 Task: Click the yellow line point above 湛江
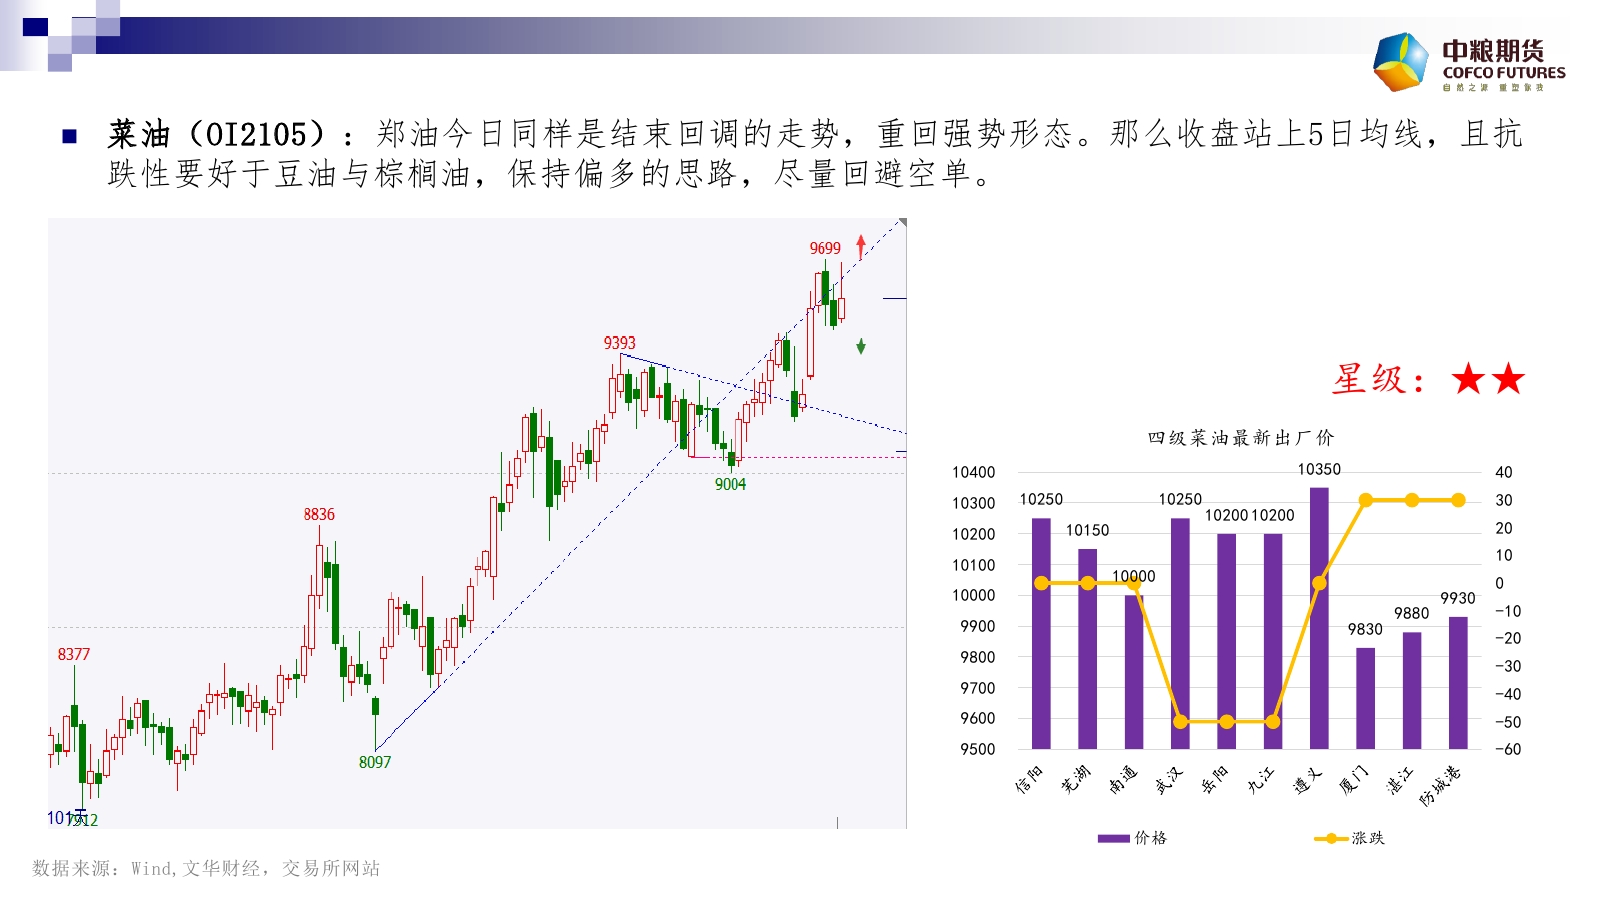point(1412,500)
